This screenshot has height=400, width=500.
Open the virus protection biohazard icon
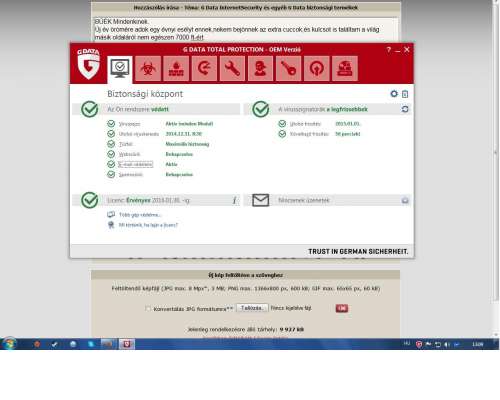pyautogui.click(x=148, y=69)
